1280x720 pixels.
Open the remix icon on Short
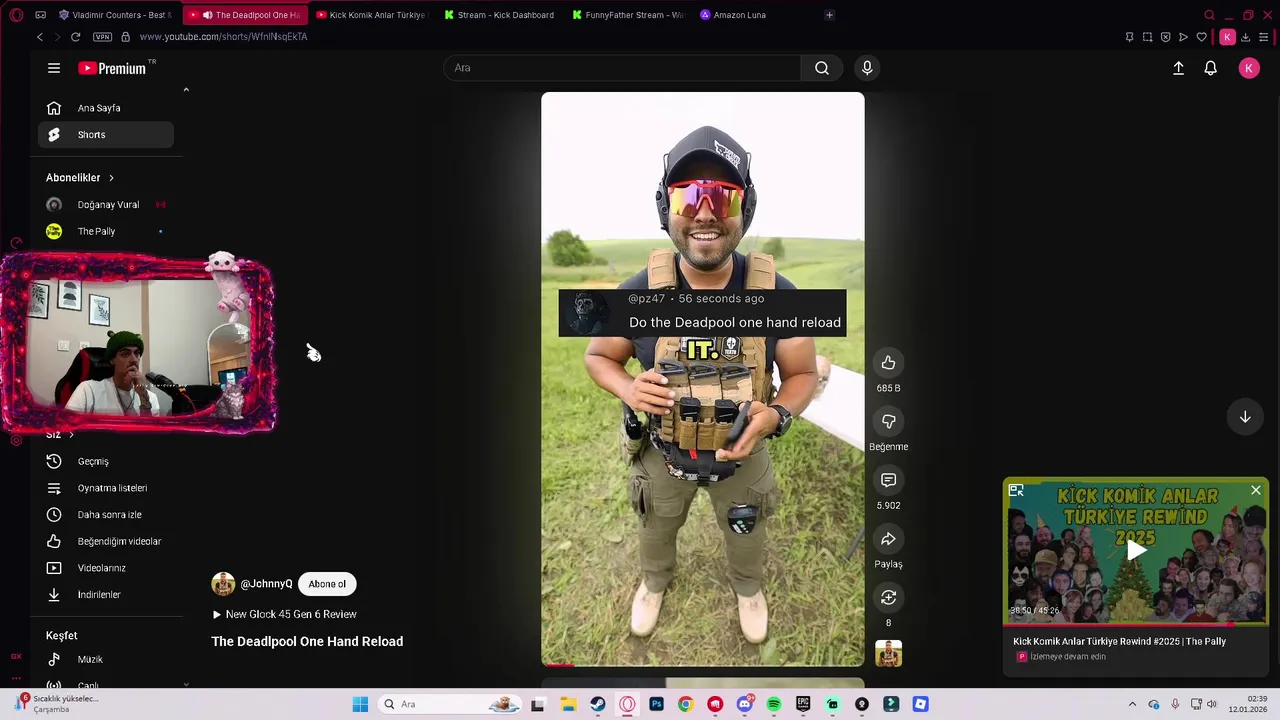[888, 598]
